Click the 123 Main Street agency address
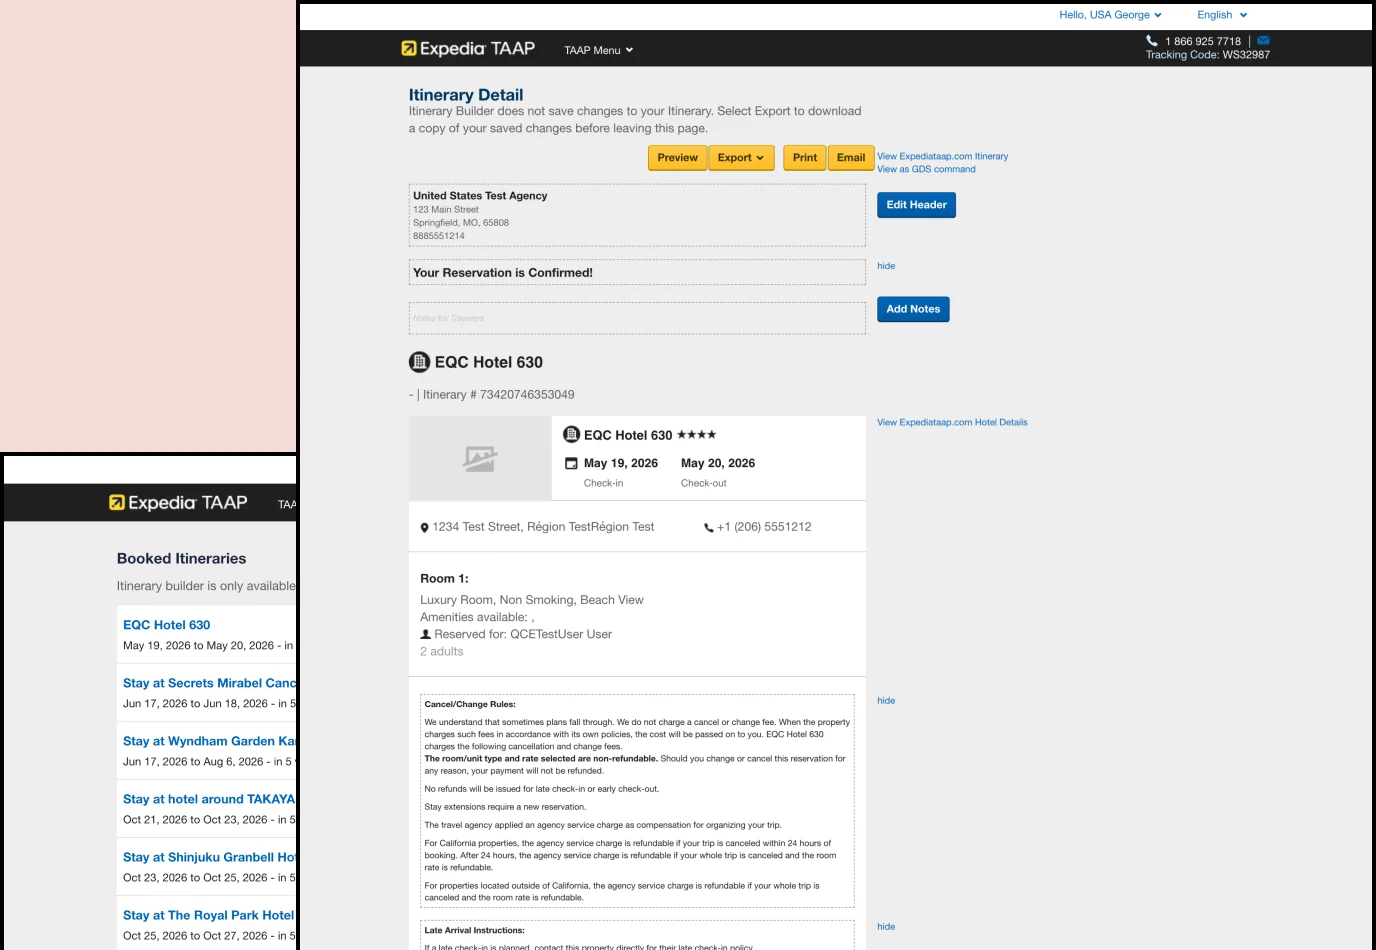 tap(446, 210)
